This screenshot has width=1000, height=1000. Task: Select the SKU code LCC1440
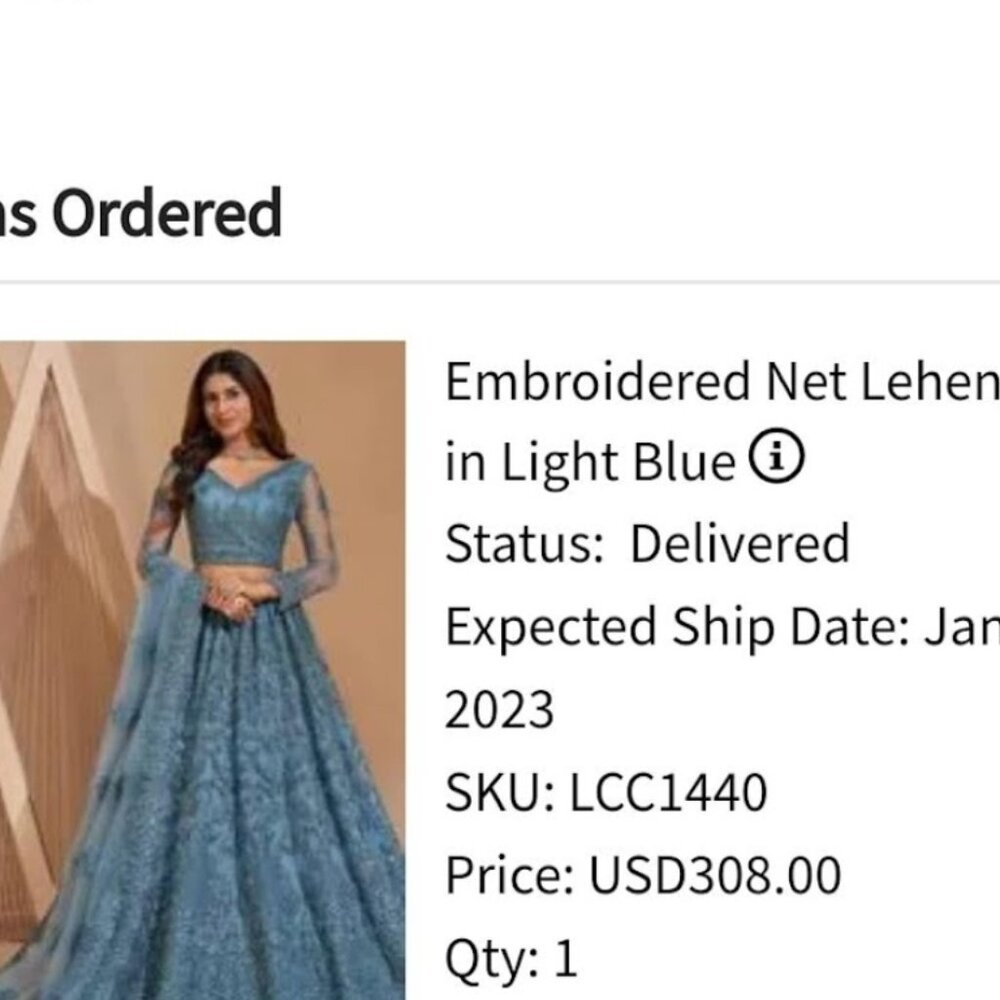[x=668, y=792]
